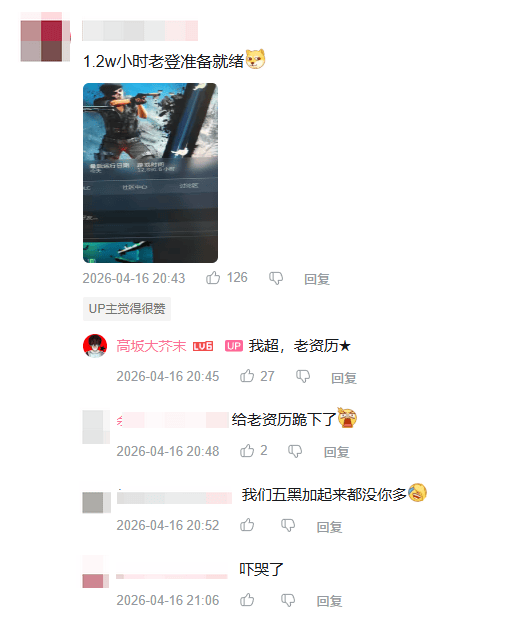This screenshot has width=523, height=627.
Task: Like the 吓哭了 reply
Action: coord(247,600)
